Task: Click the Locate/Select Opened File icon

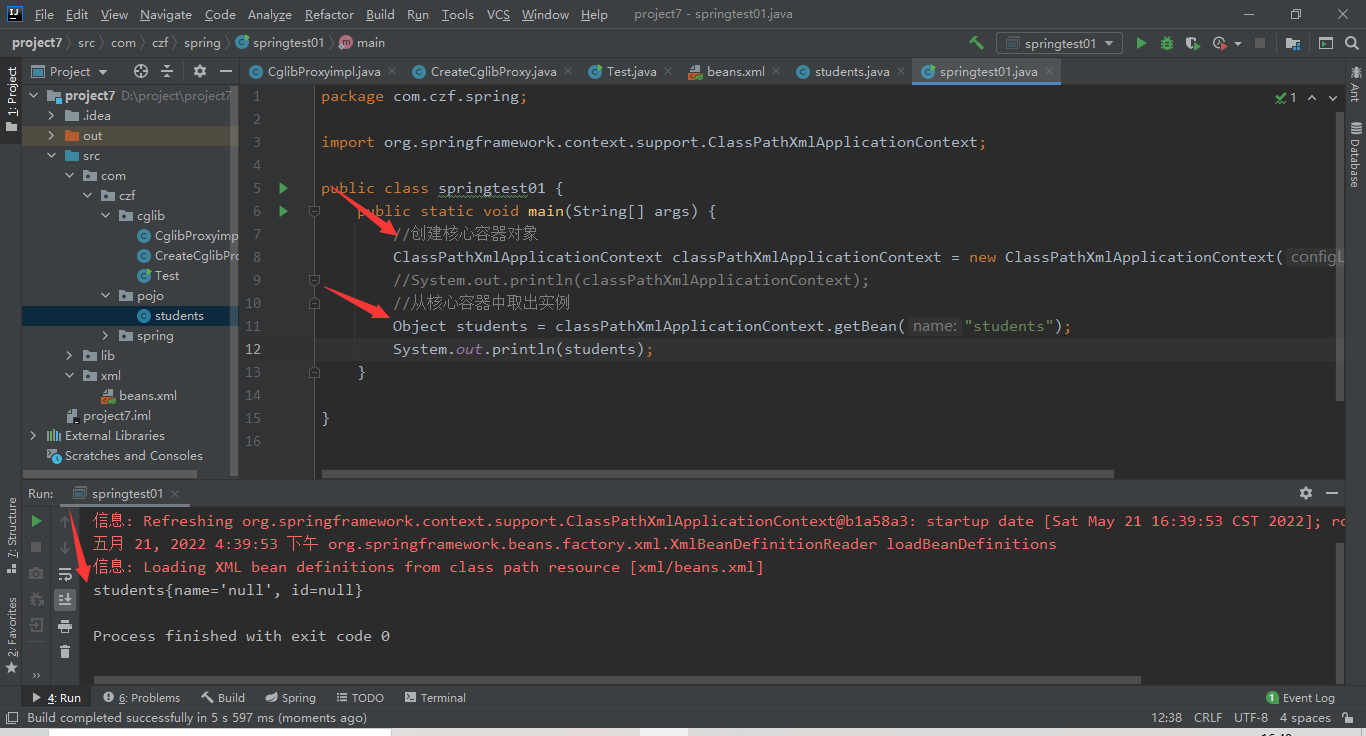Action: 141,71
